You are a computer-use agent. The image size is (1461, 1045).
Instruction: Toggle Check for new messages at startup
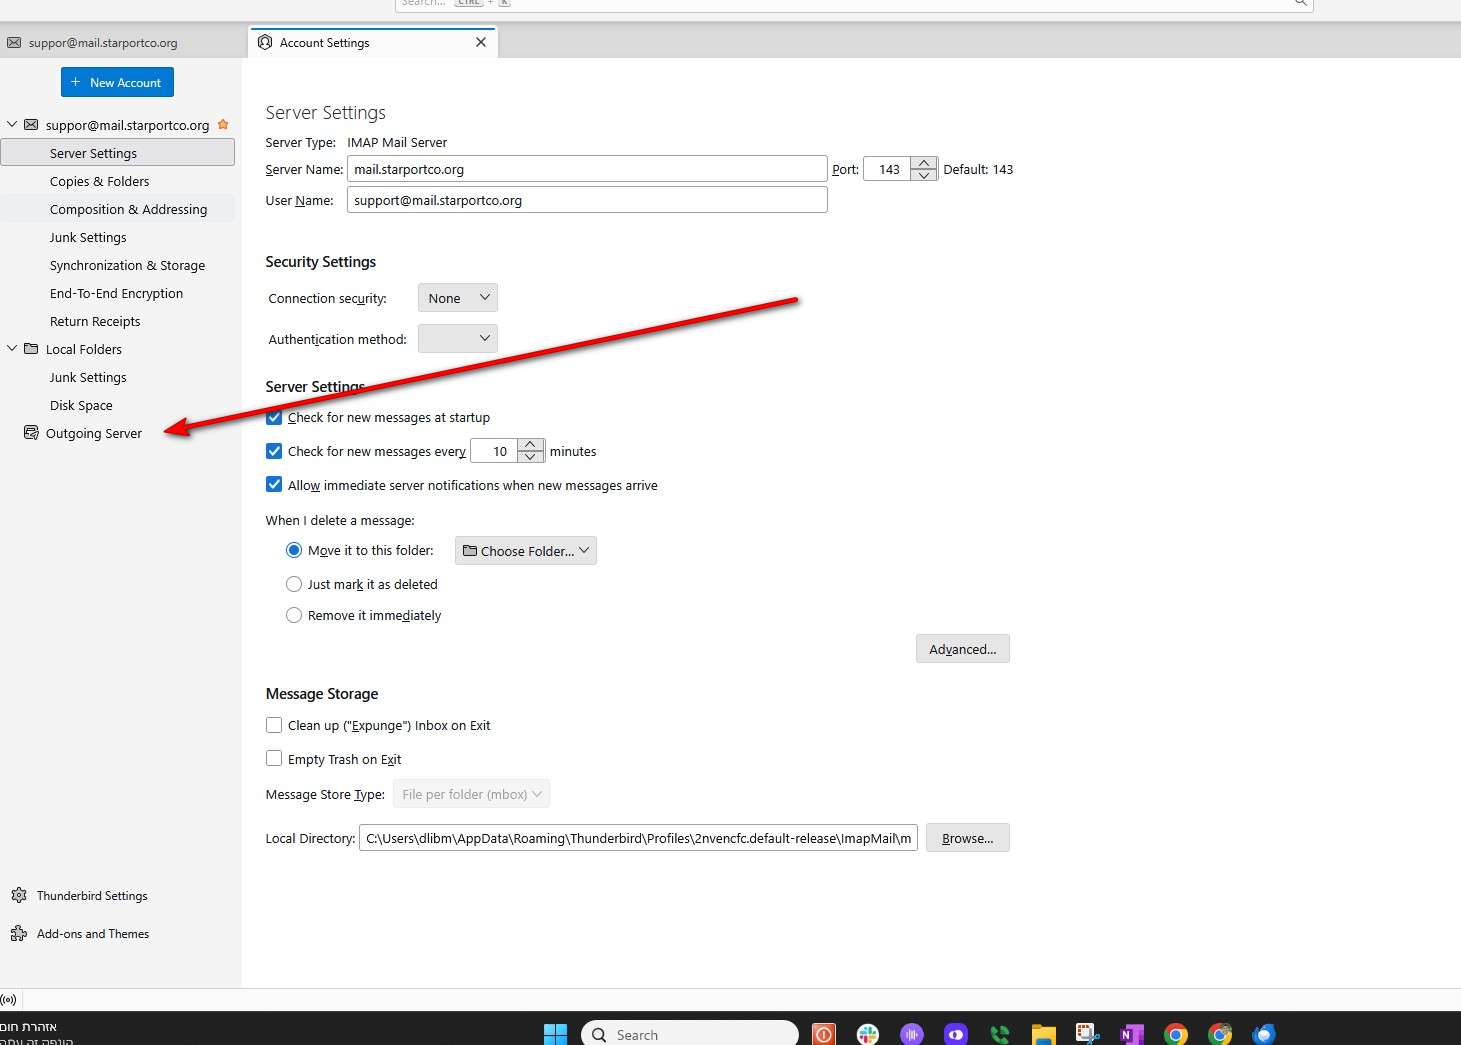coord(274,417)
